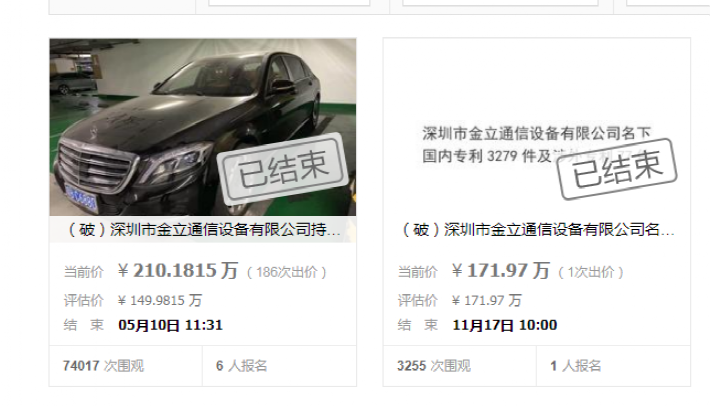Open the car listing title starting with (破)深圳市金立通信设备有限公司持

[x=203, y=230]
